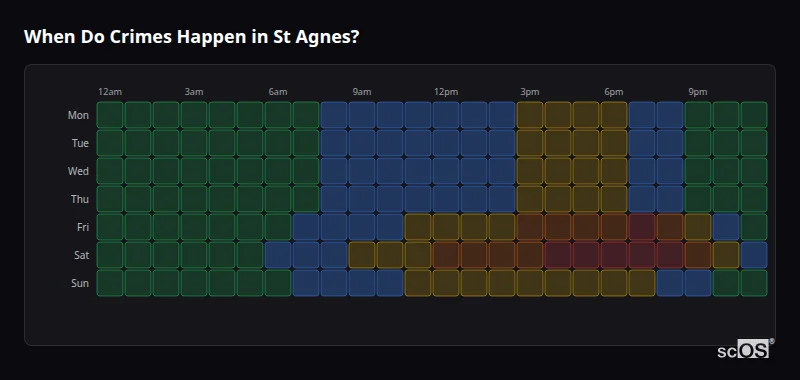Select the Saturday 6pm heatmap cell
Viewport: 800px width, 380px height.
click(x=614, y=255)
